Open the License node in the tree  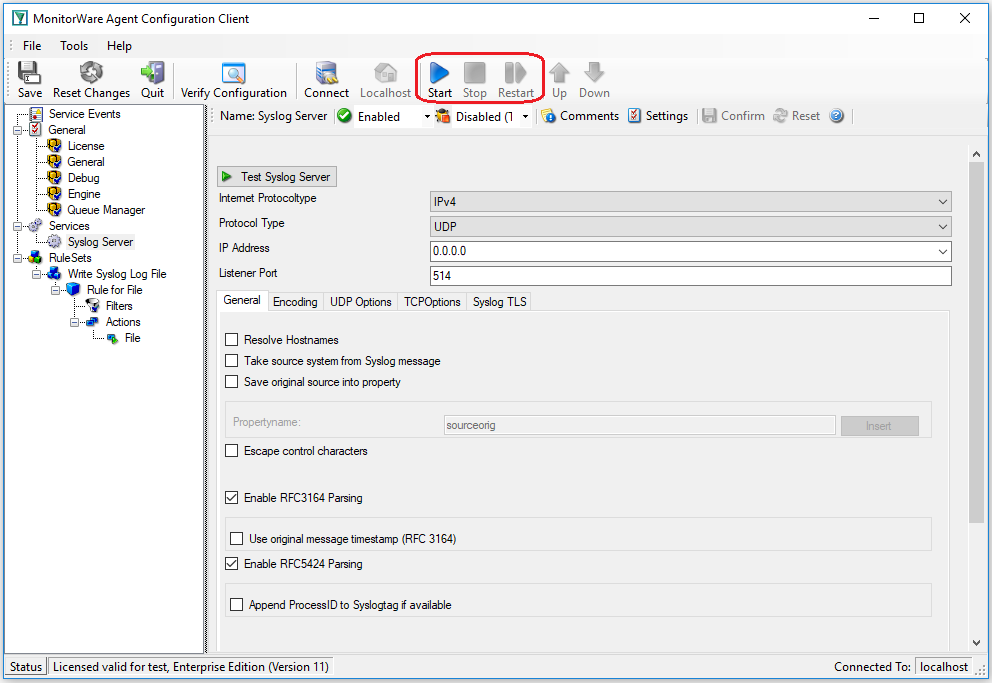click(85, 146)
